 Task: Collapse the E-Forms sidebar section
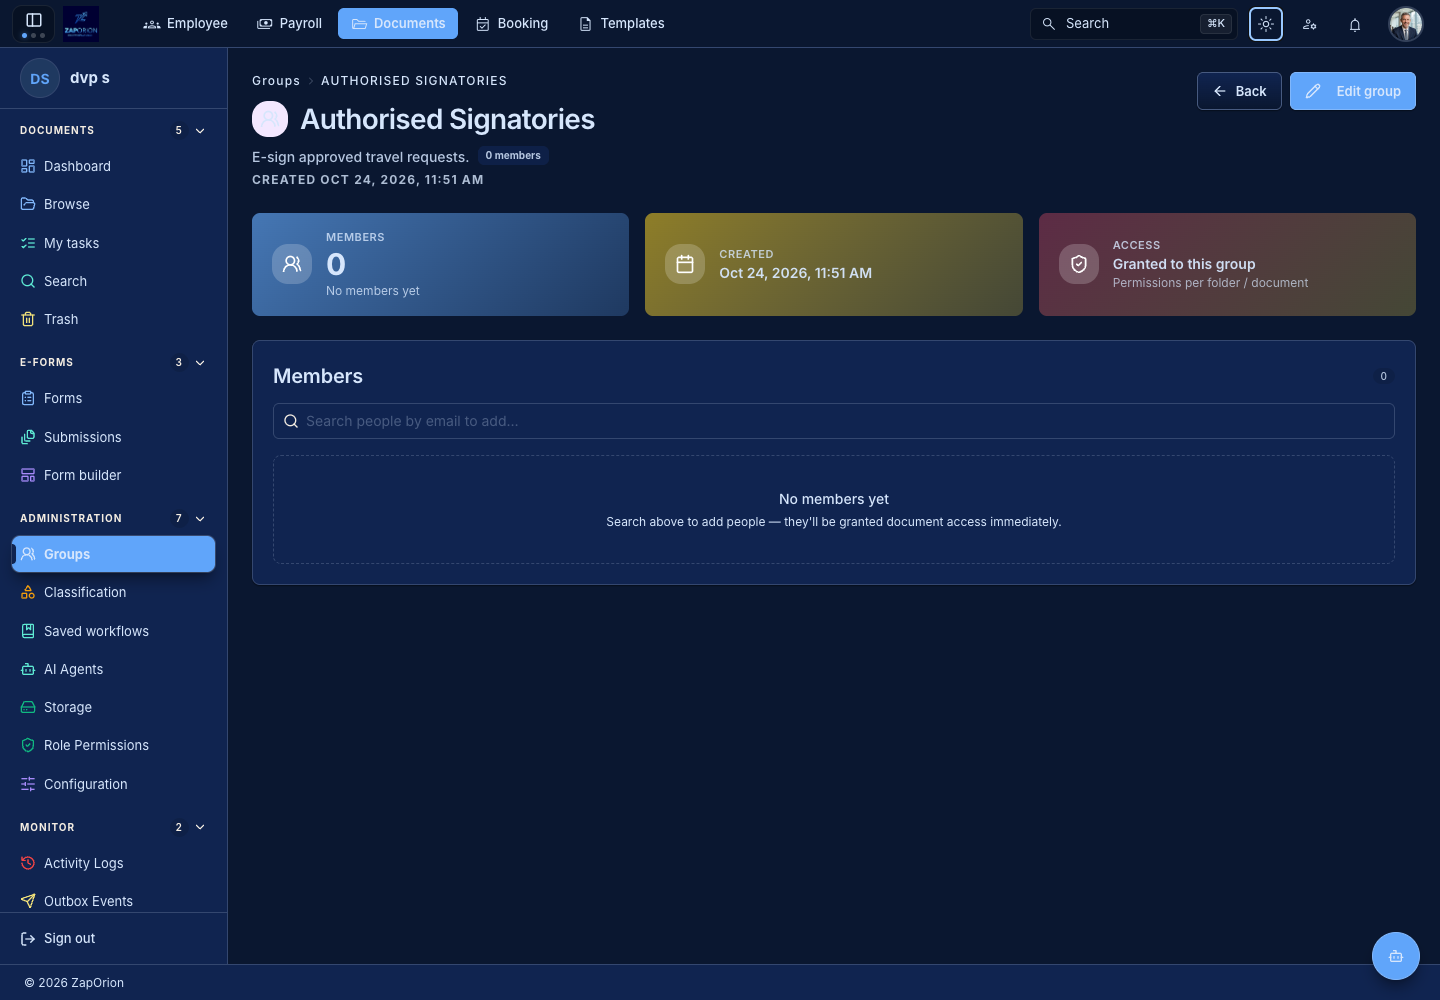coord(200,363)
